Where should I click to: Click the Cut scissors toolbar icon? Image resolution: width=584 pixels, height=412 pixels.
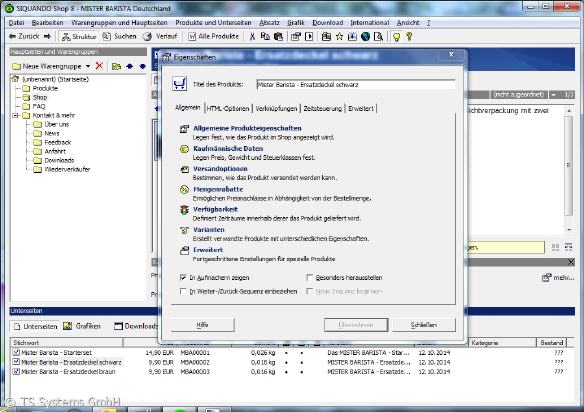253,37
